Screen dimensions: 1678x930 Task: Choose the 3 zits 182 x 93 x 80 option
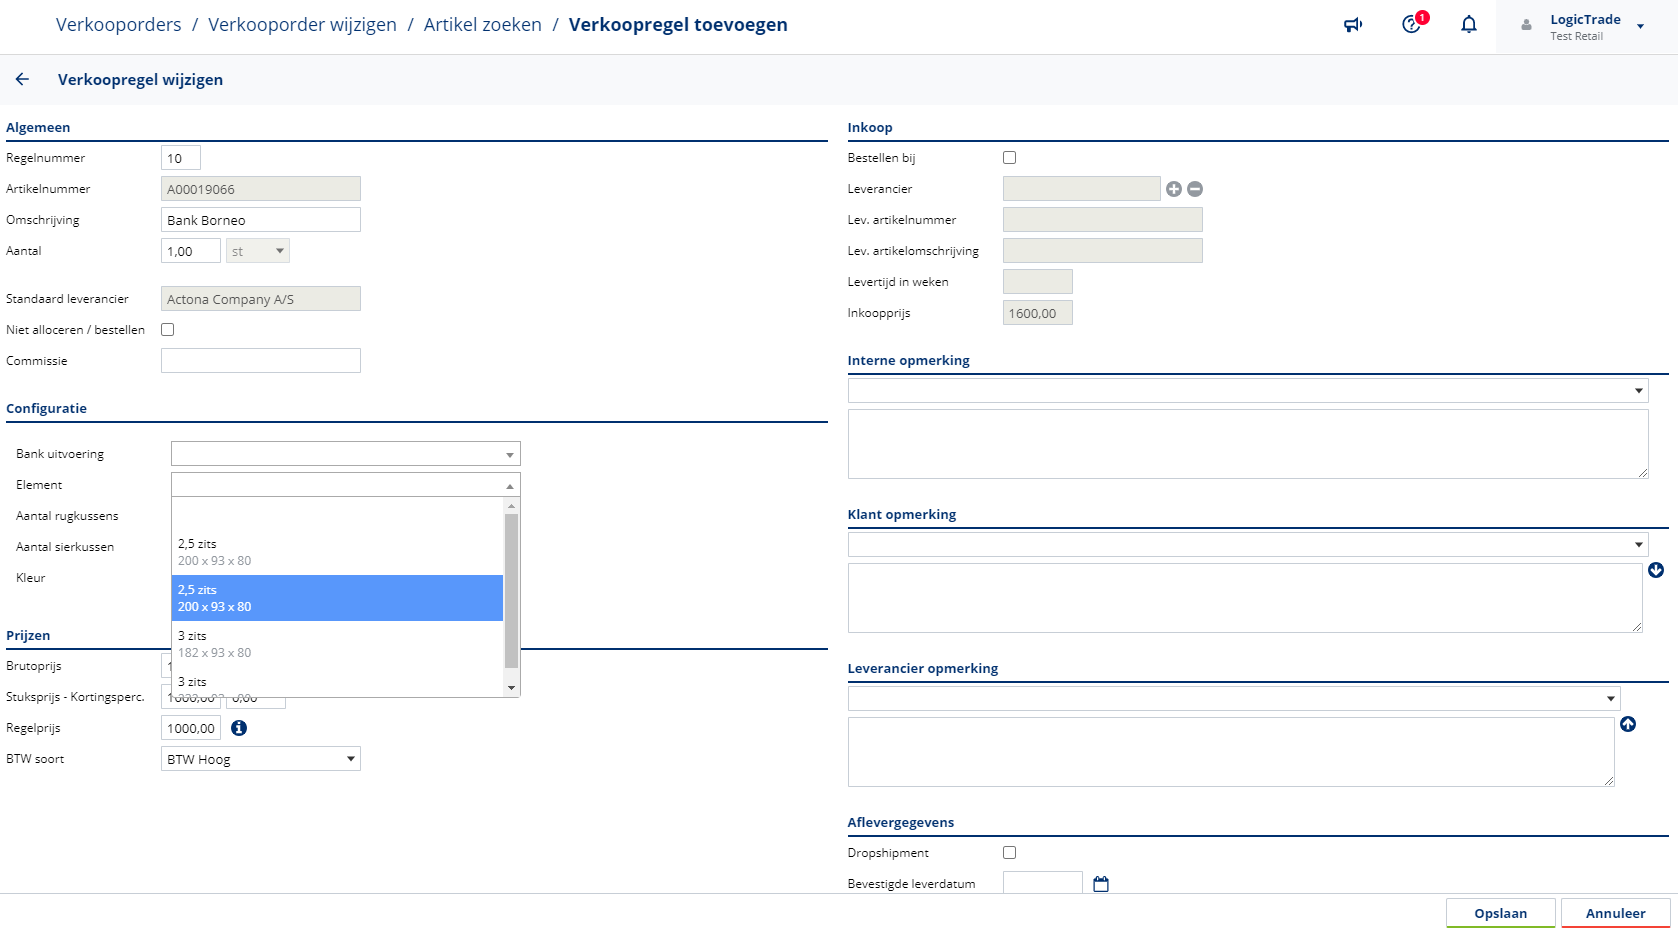click(x=337, y=644)
